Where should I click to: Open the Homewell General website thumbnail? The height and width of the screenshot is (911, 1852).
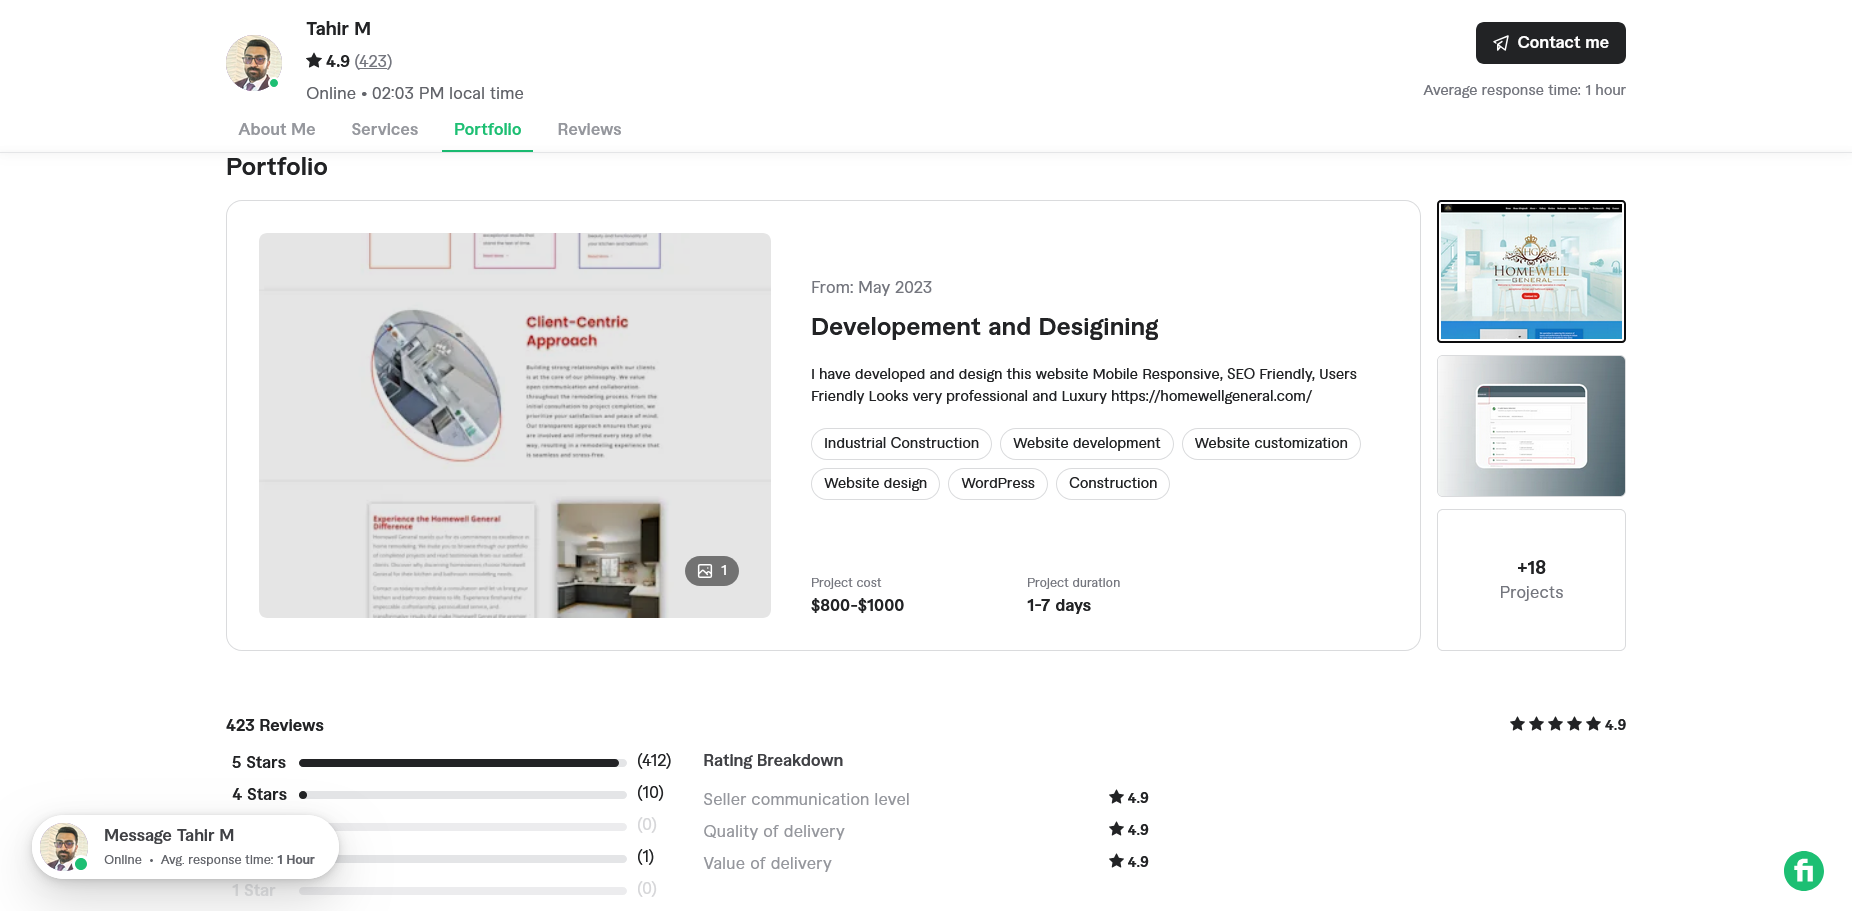tap(1531, 271)
